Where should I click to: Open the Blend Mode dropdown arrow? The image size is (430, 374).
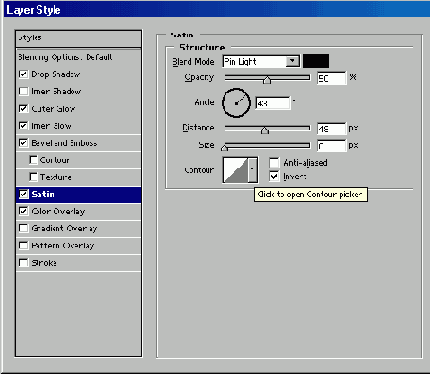pos(292,61)
